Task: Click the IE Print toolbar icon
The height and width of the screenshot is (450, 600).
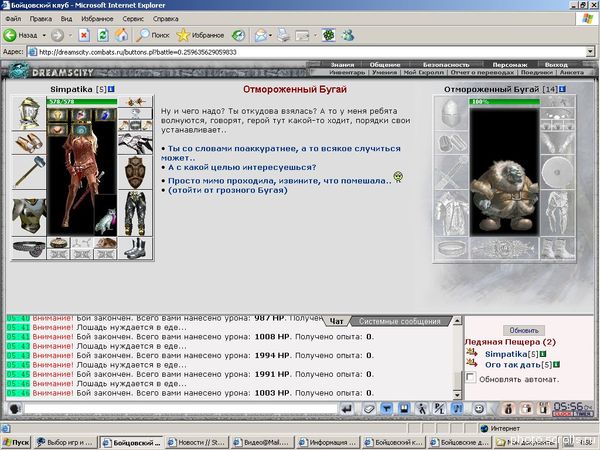Action: pos(284,35)
